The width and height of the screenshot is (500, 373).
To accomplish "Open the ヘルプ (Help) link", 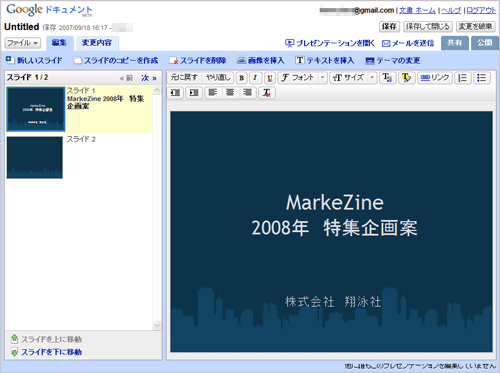I will point(451,10).
